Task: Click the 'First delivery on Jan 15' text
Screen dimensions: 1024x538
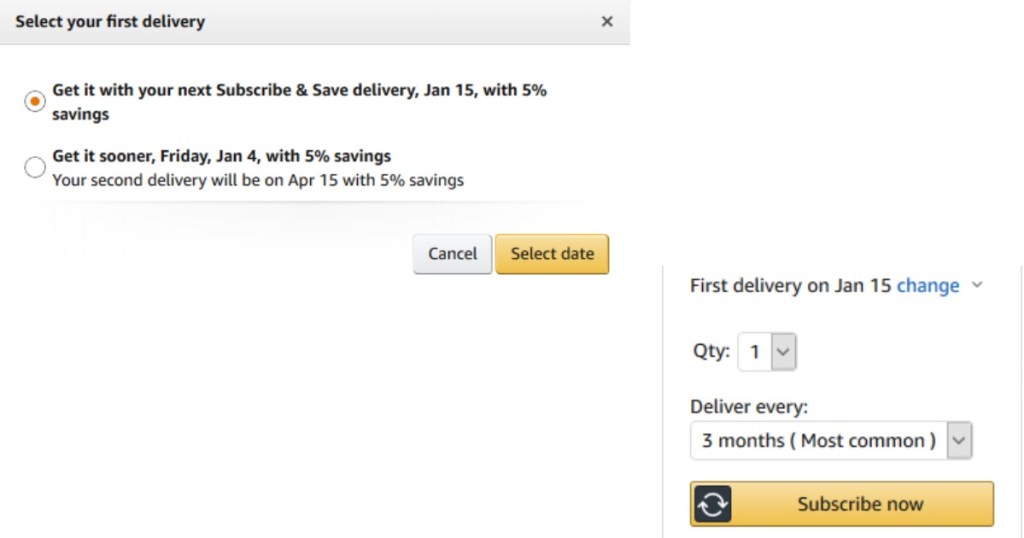Action: [x=790, y=286]
